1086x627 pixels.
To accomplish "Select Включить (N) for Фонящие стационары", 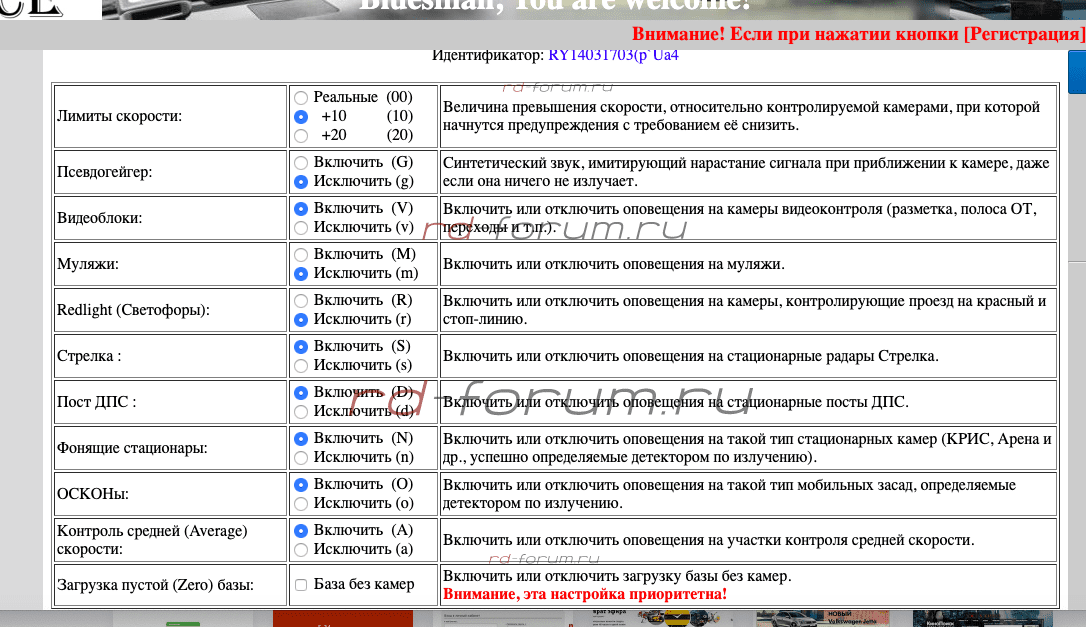I will click(x=301, y=439).
